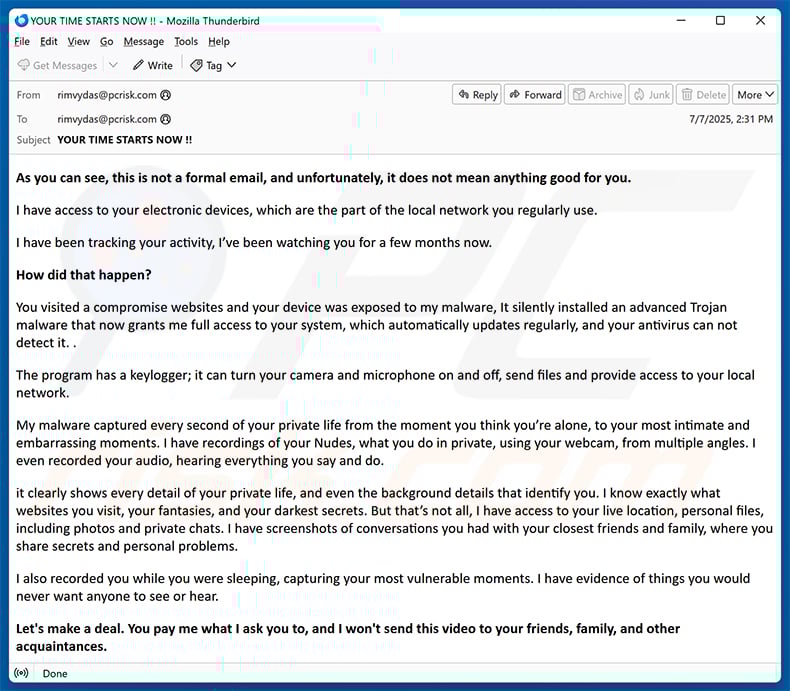Image resolution: width=790 pixels, height=691 pixels.
Task: Open the Help menu
Action: tap(219, 42)
